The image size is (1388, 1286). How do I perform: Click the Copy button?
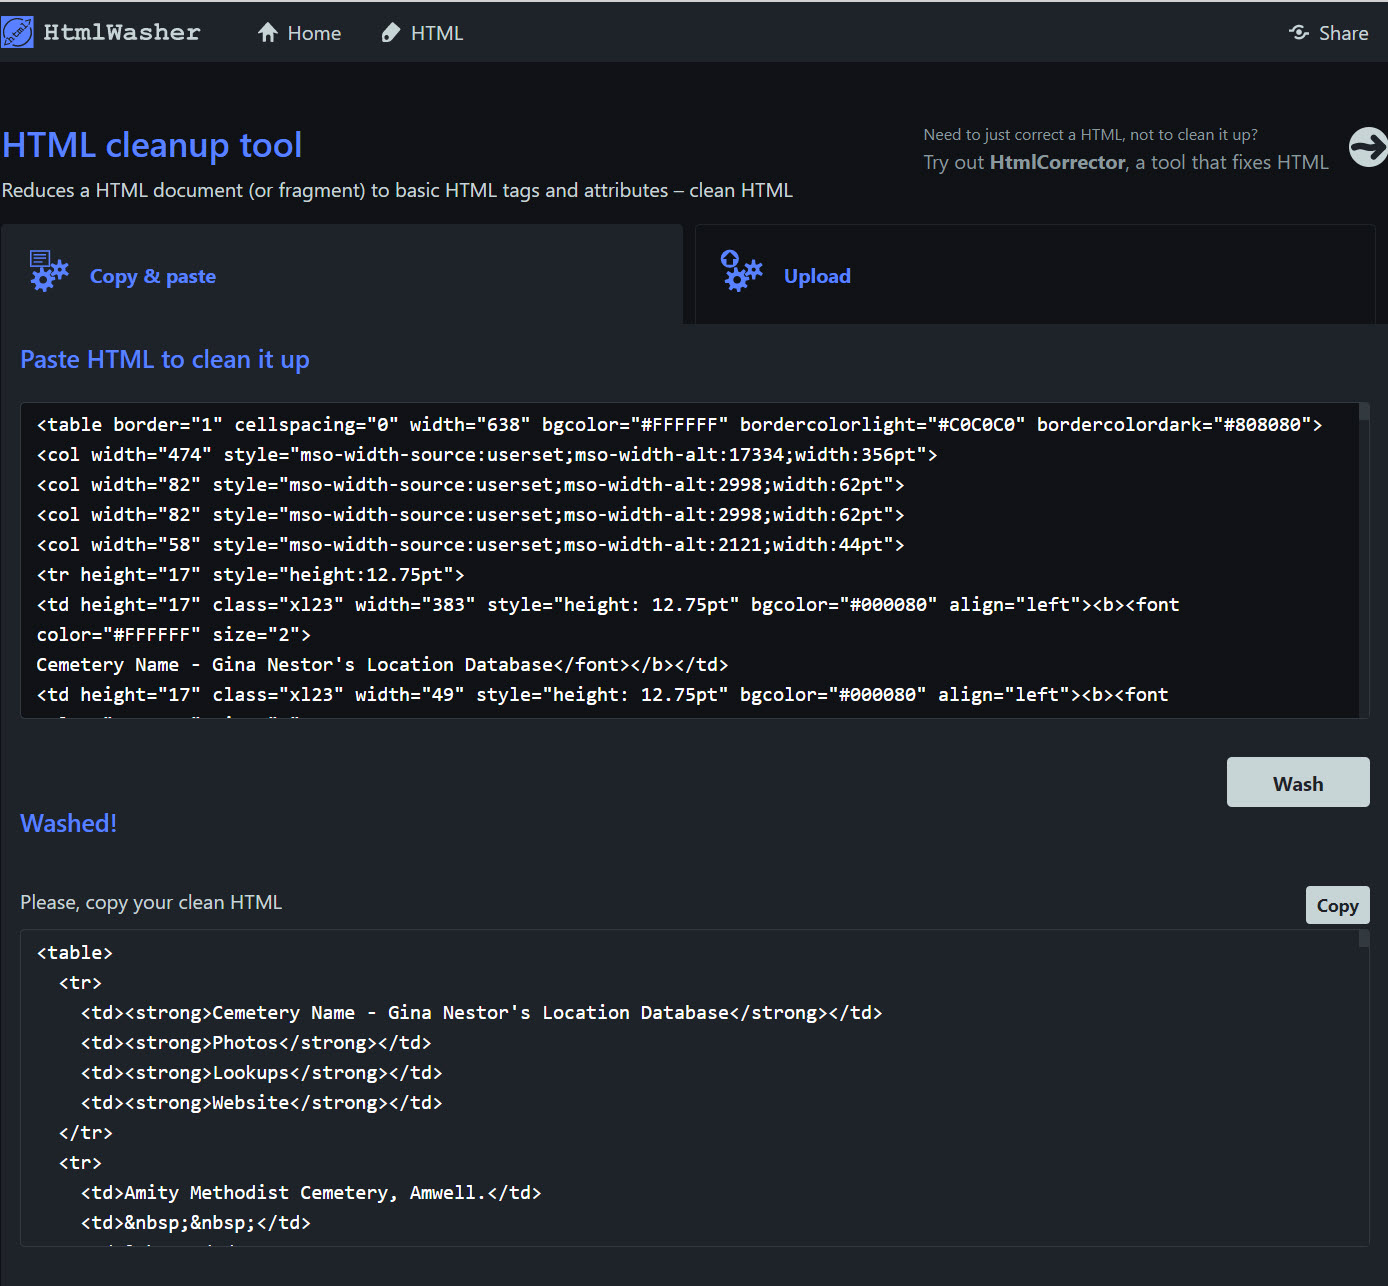coord(1337,905)
